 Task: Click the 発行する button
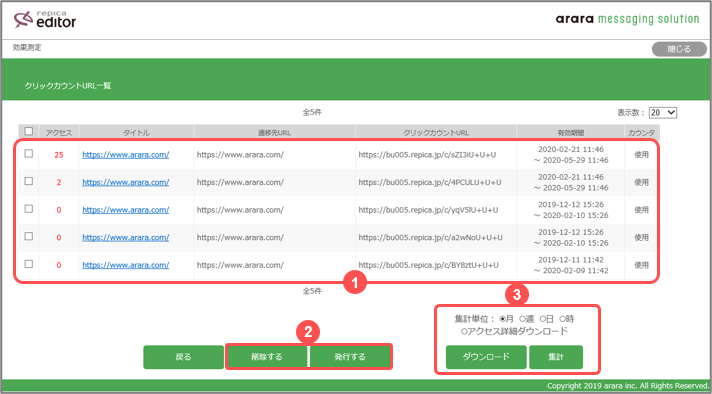350,357
